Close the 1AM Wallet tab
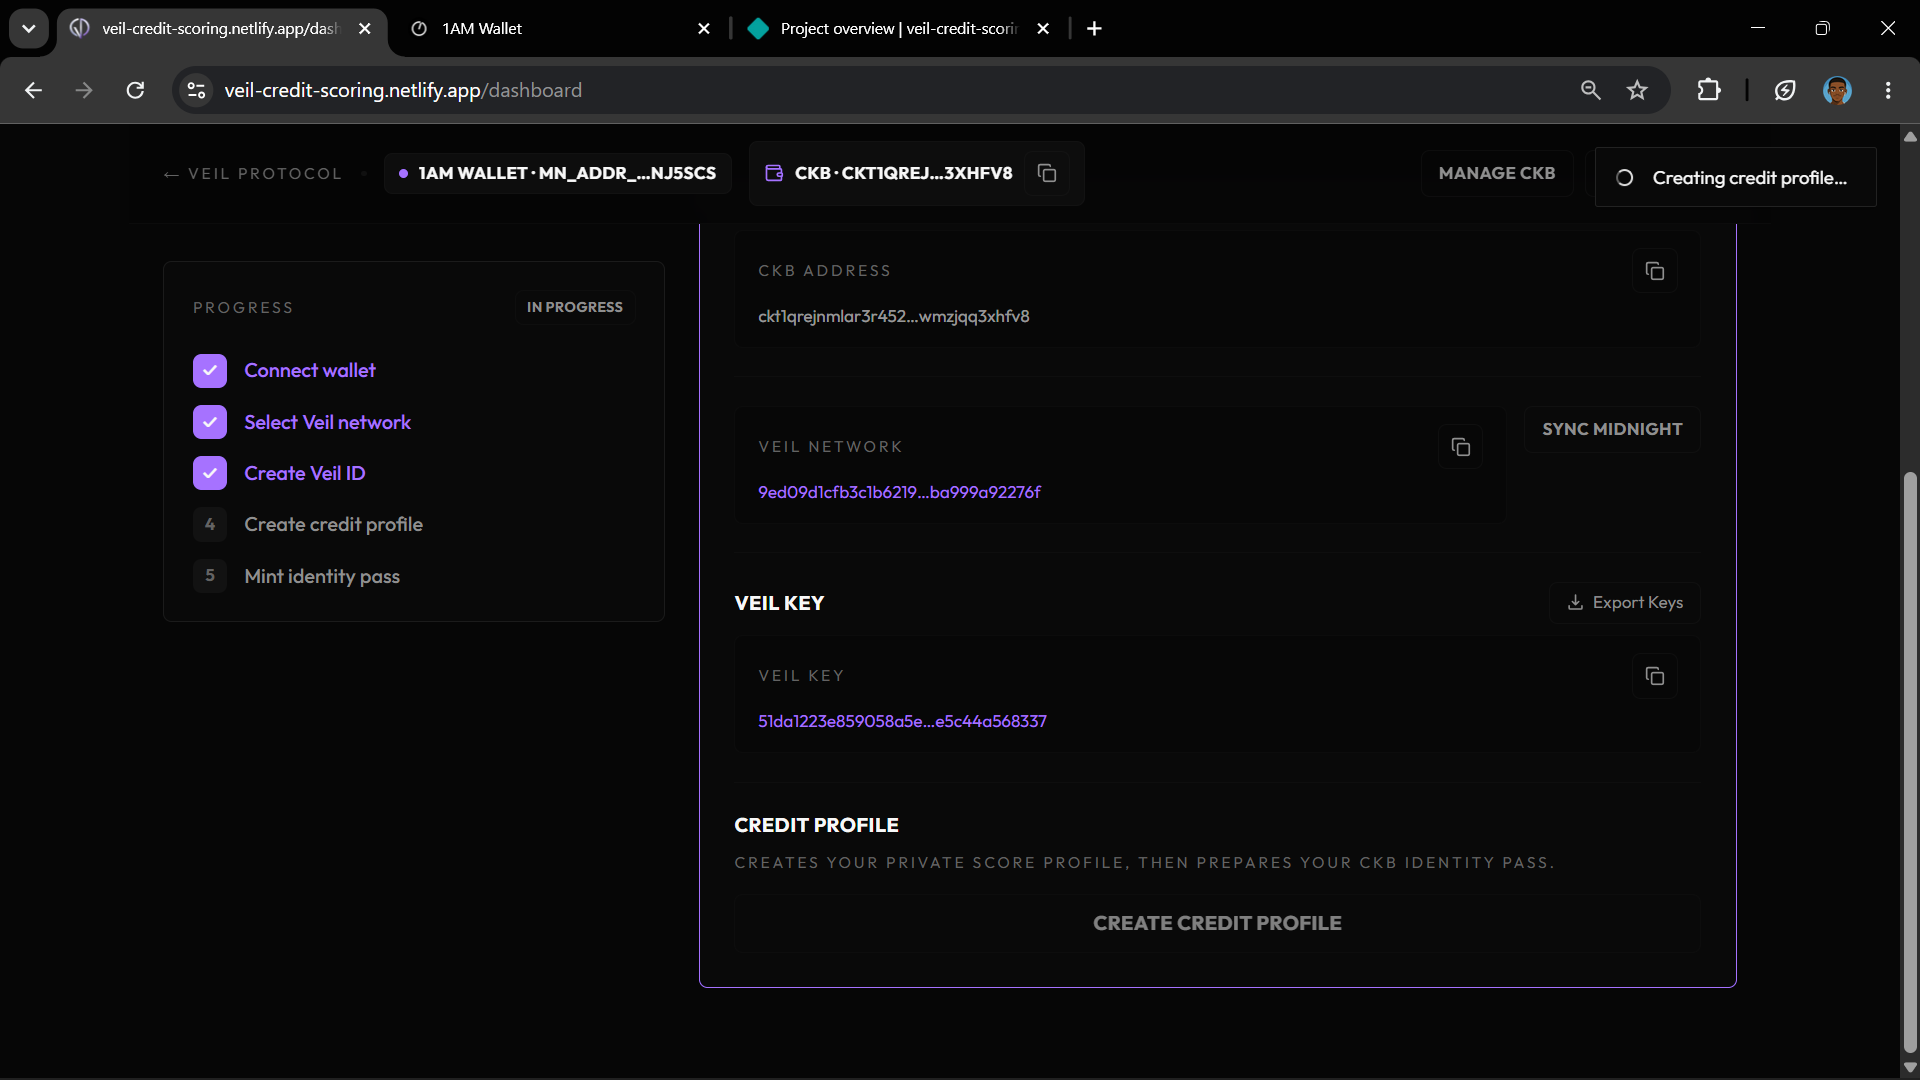 (x=704, y=28)
